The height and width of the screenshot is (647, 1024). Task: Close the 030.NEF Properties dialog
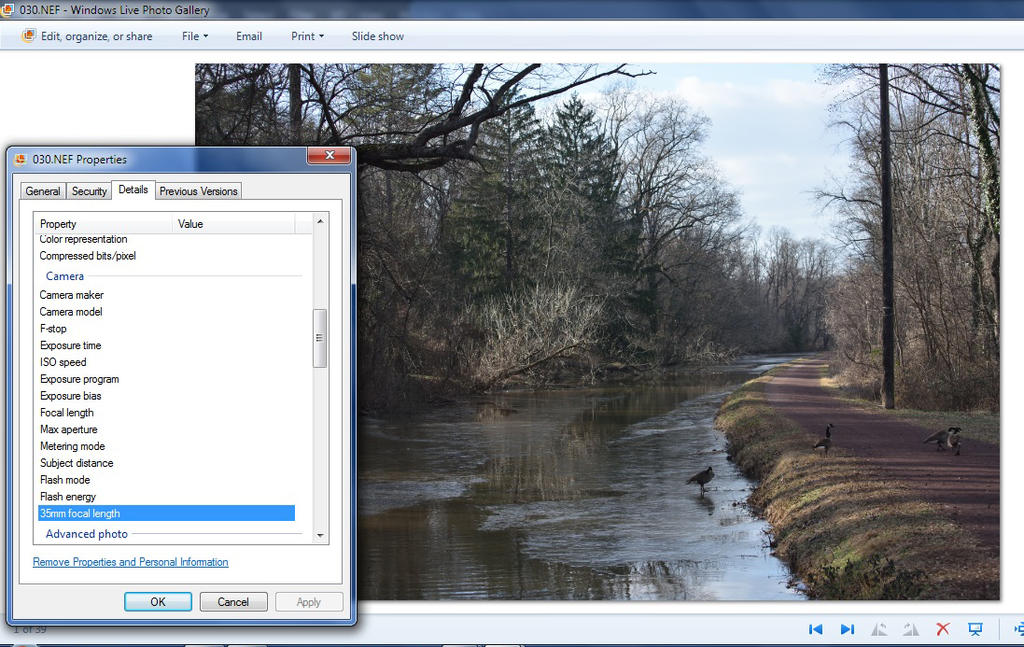(328, 156)
